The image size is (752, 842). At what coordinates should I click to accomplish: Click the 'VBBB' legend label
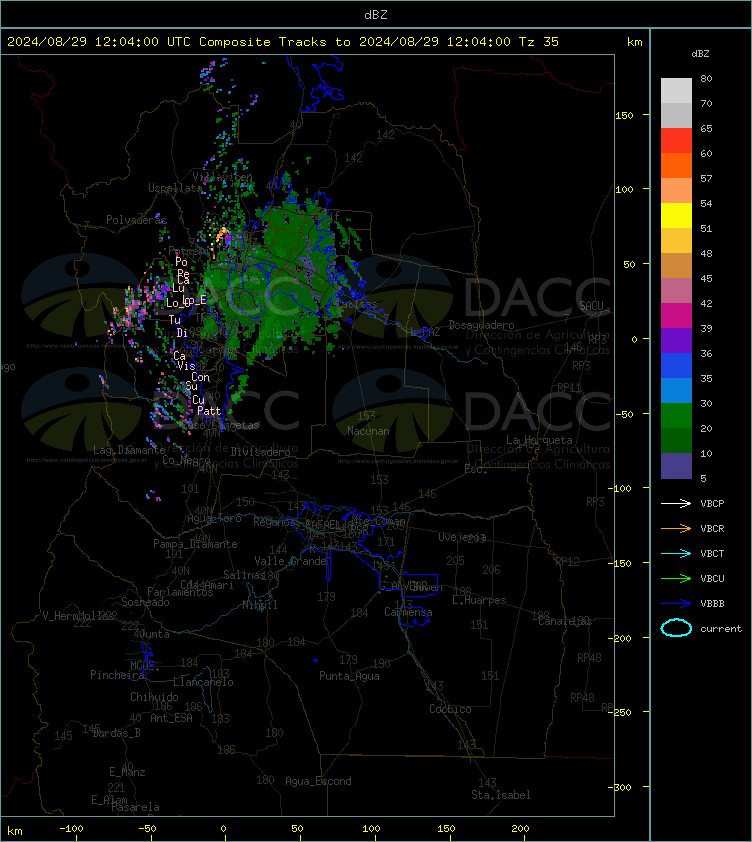(712, 604)
